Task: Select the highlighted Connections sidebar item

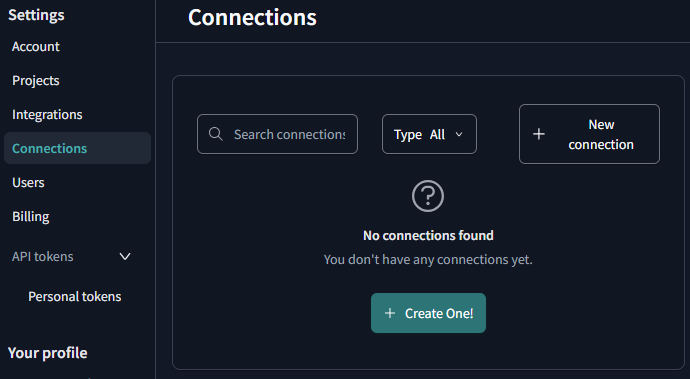Action: [x=77, y=148]
